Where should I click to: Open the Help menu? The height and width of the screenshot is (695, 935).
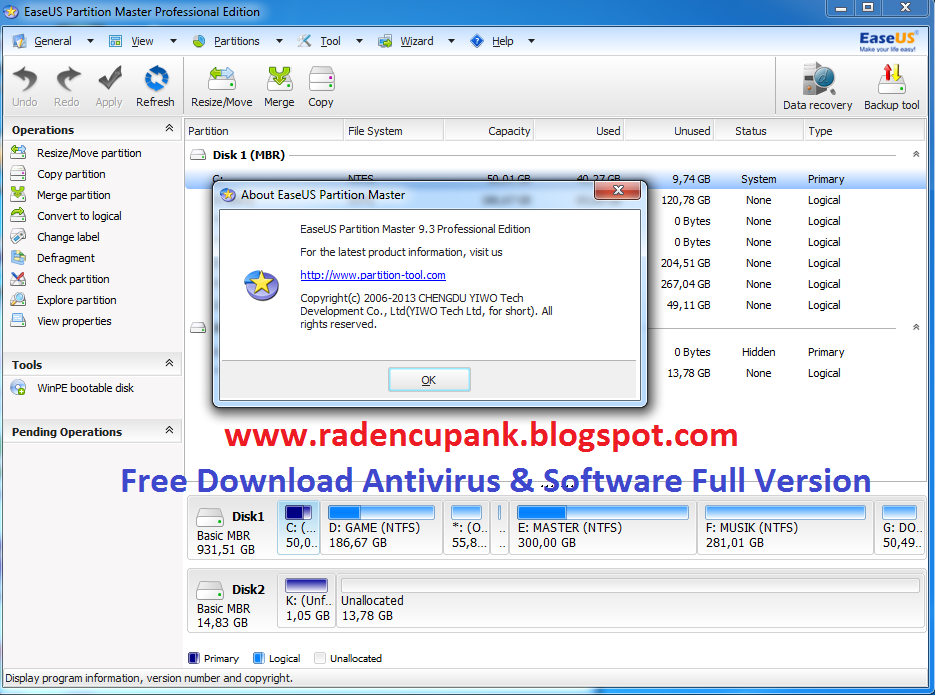pyautogui.click(x=503, y=41)
